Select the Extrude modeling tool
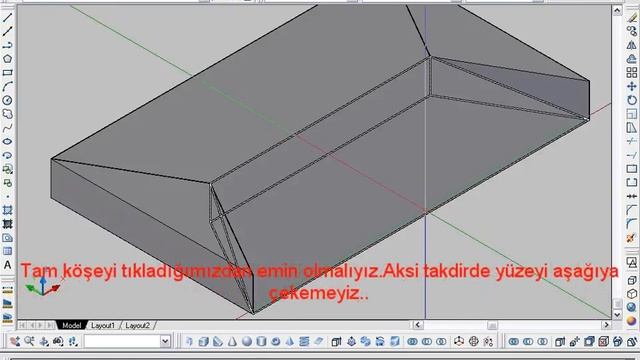This screenshot has height=360, width=640. (x=336, y=341)
